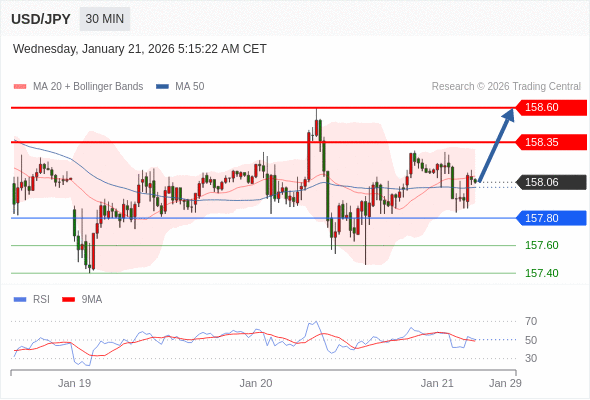Viewport: 590px width, 400px height.
Task: Click the MA 20 + Bollinger Bands label
Action: [x=88, y=87]
